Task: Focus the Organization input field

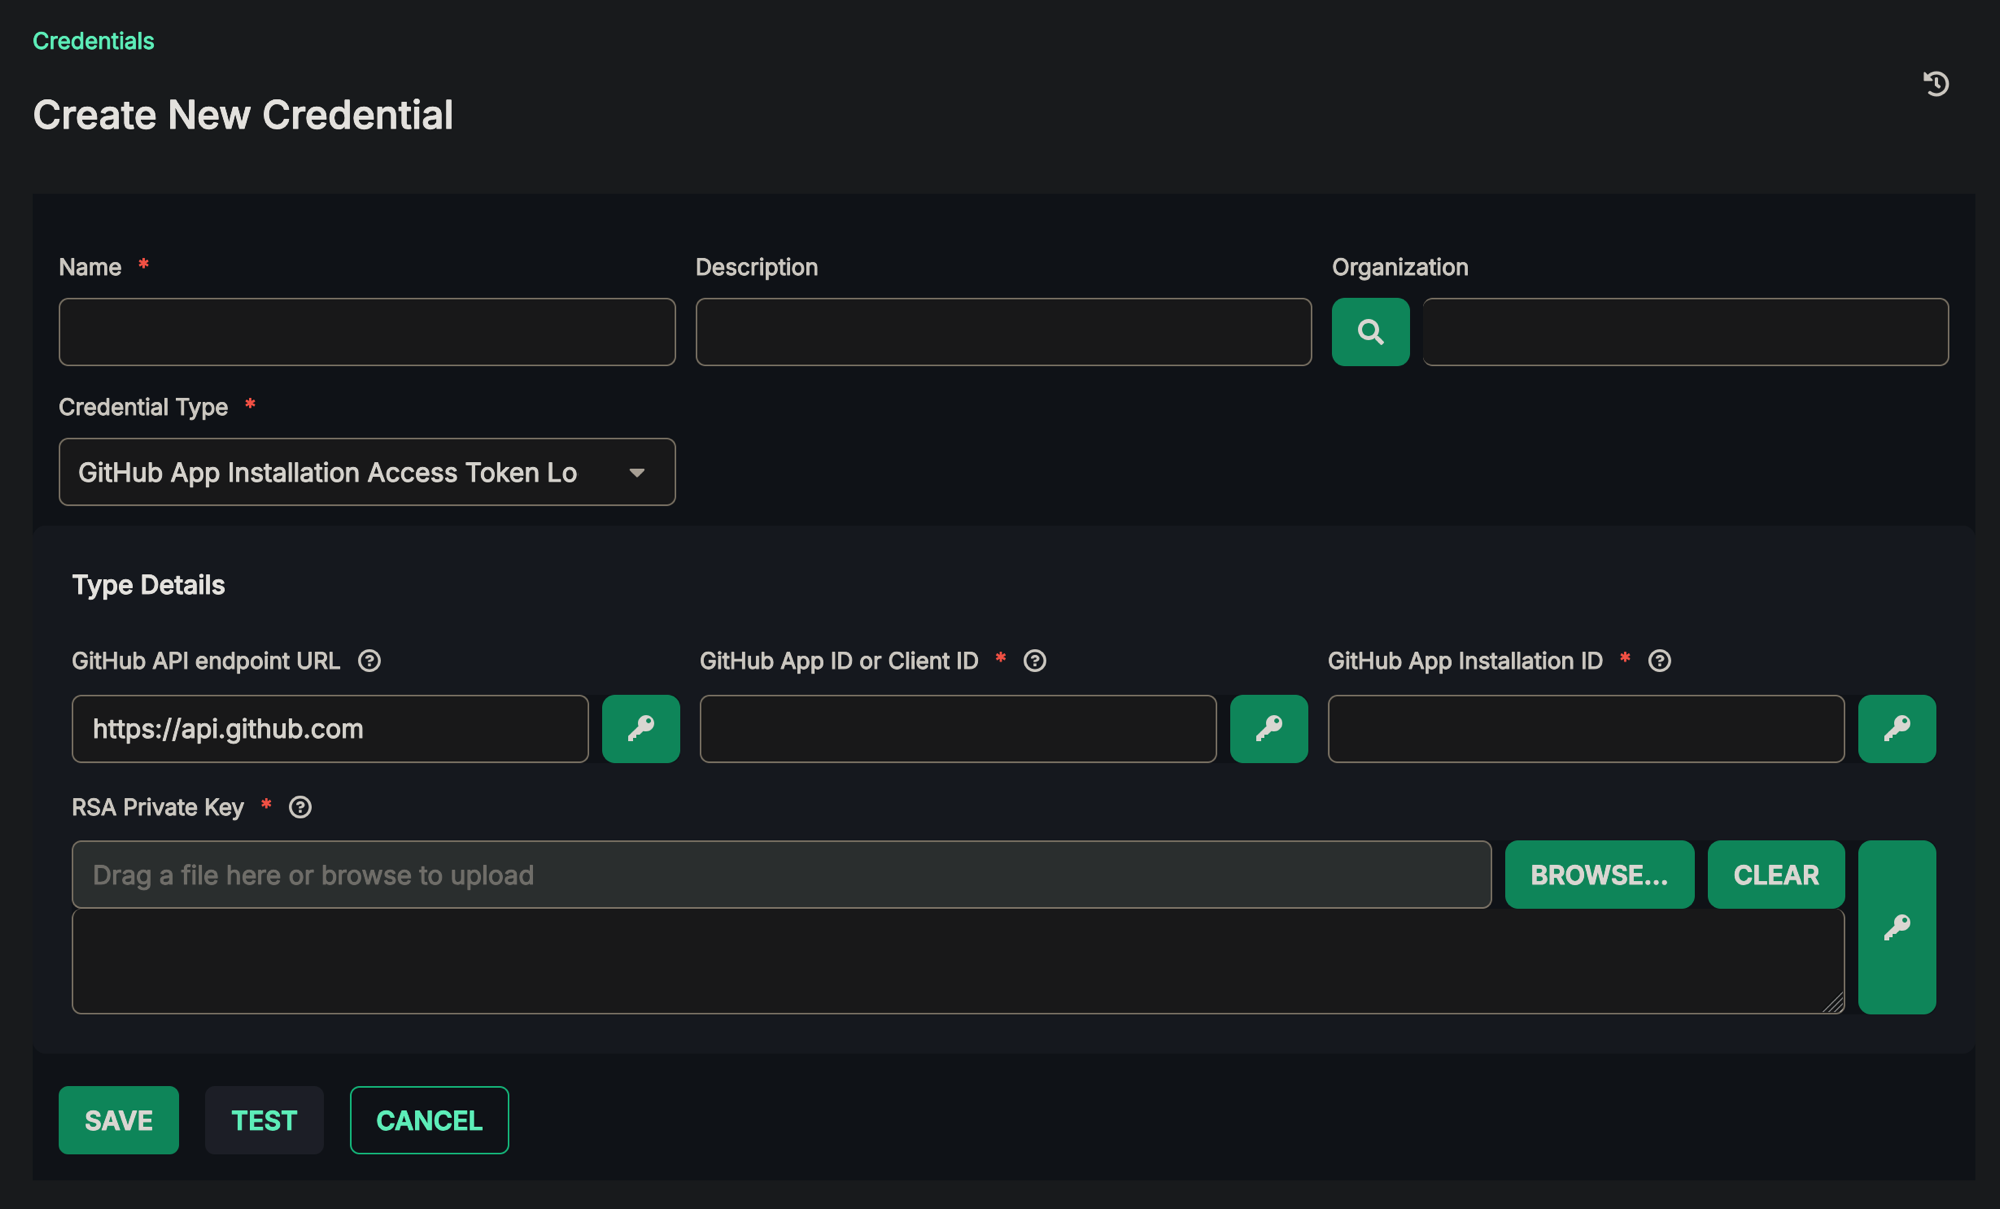Action: (x=1685, y=332)
